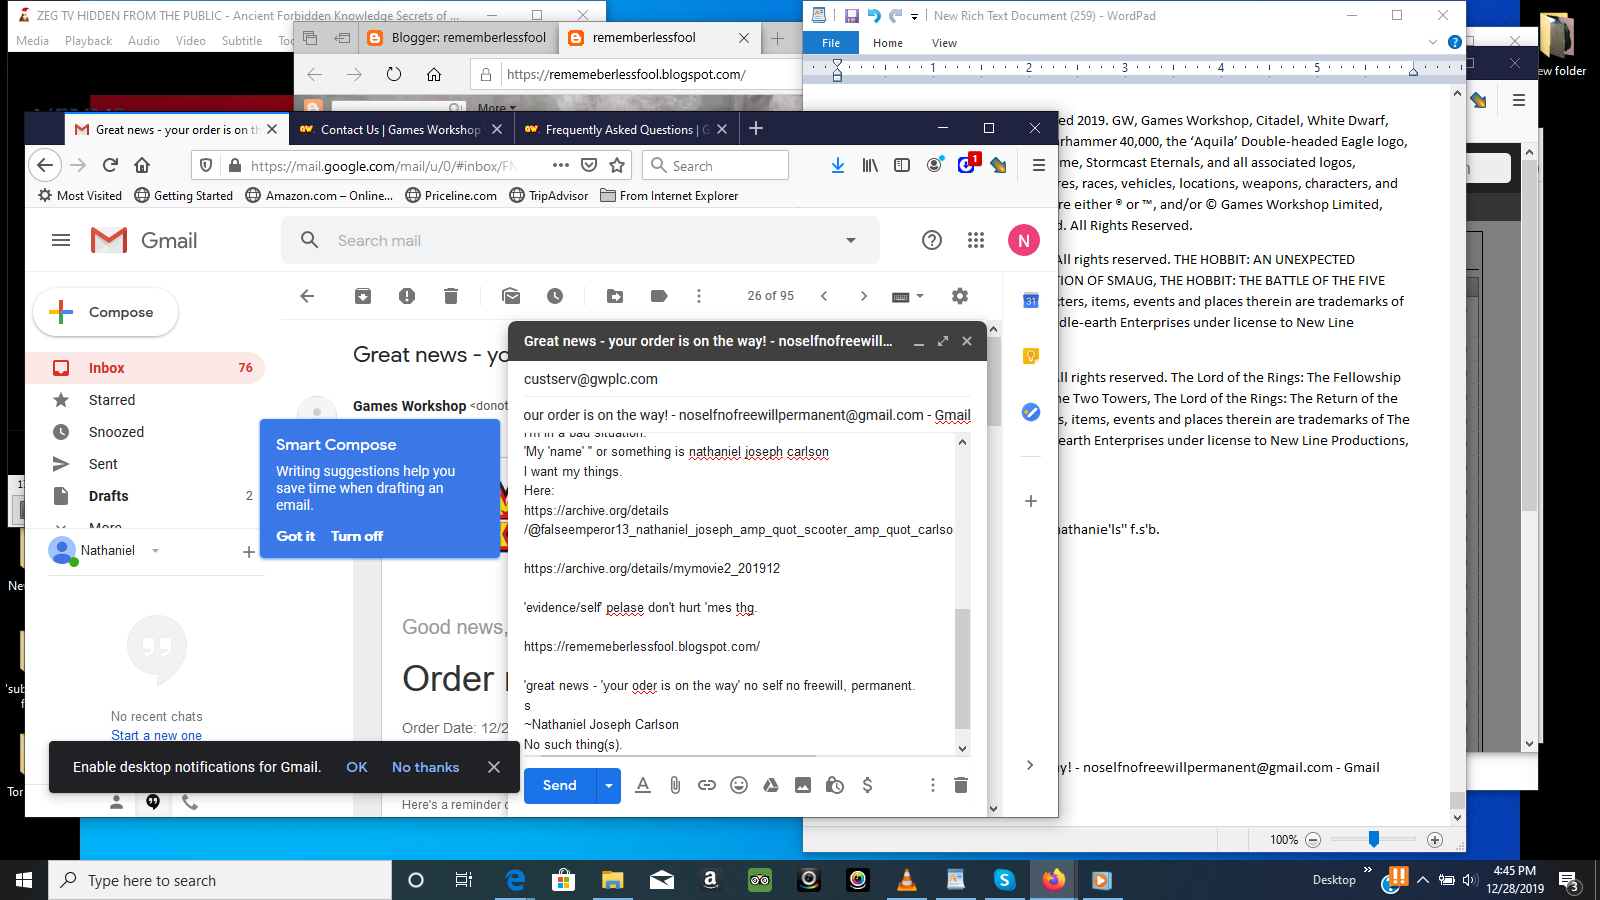Click the Send button
1600x900 pixels.
pyautogui.click(x=560, y=786)
